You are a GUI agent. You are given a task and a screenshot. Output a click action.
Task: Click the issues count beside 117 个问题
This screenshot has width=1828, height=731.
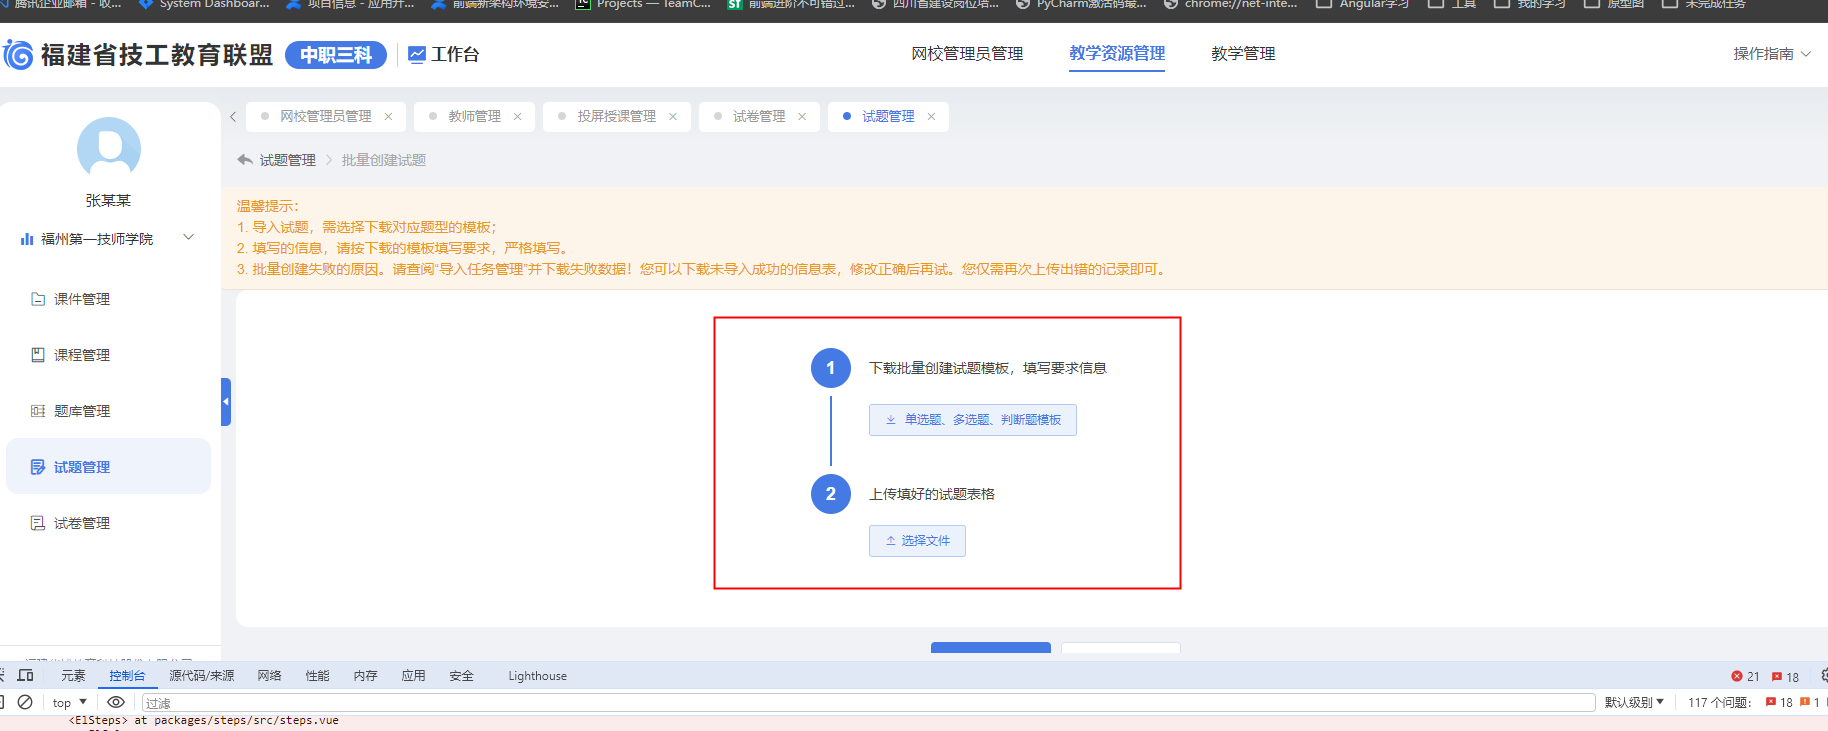coord(1779,703)
